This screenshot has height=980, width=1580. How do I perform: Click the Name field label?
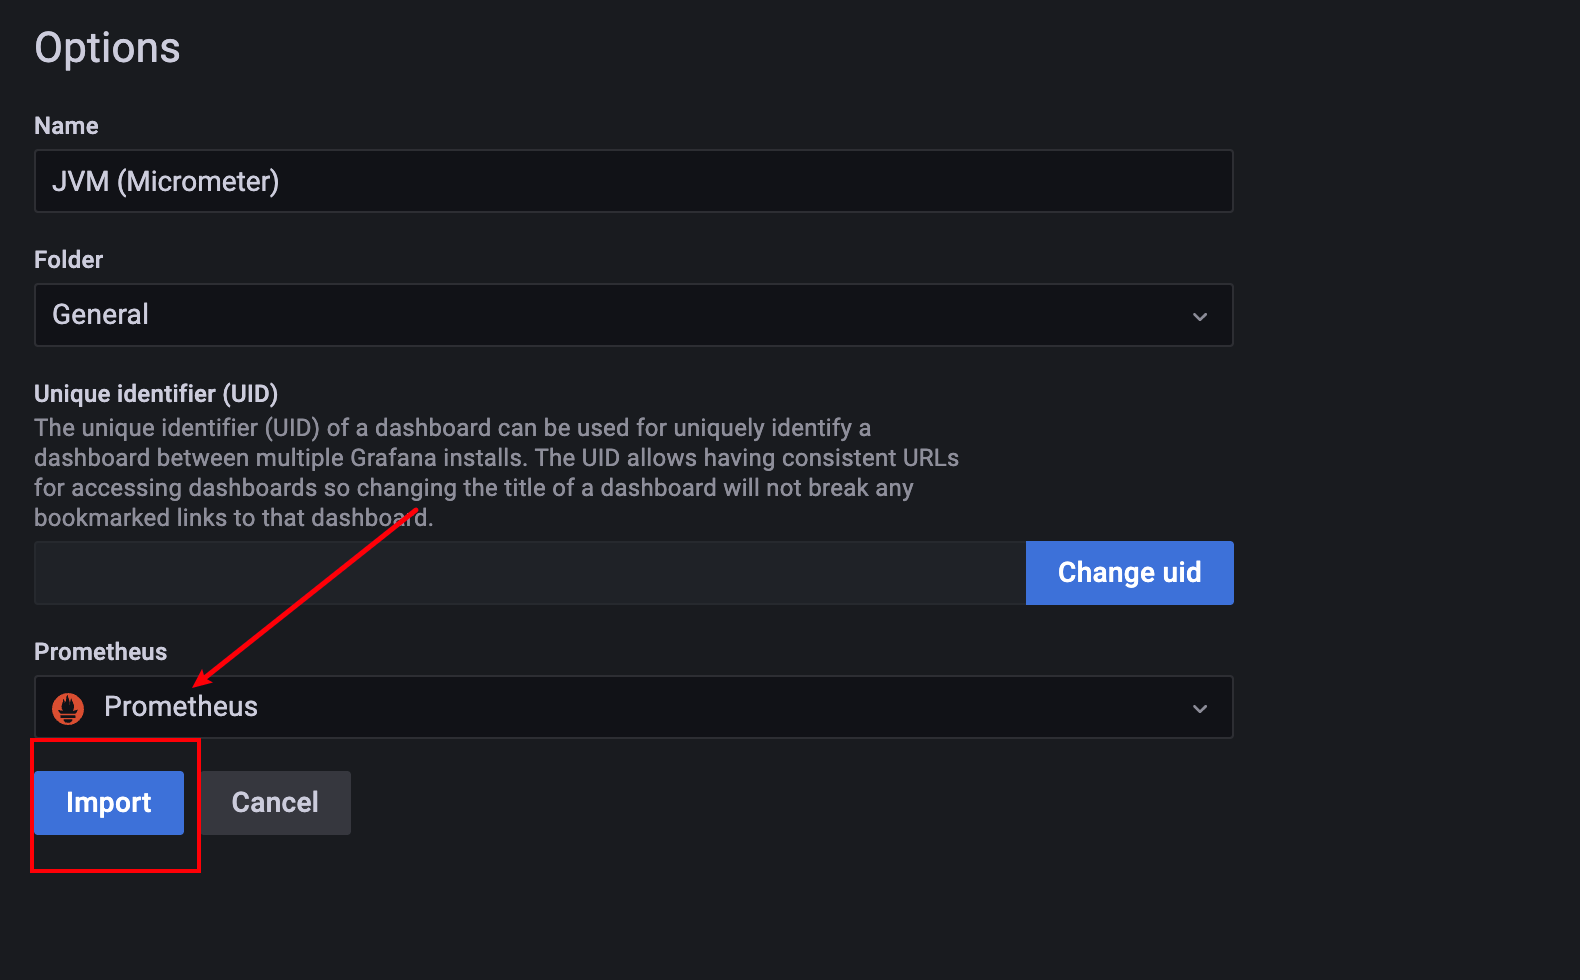[66, 126]
